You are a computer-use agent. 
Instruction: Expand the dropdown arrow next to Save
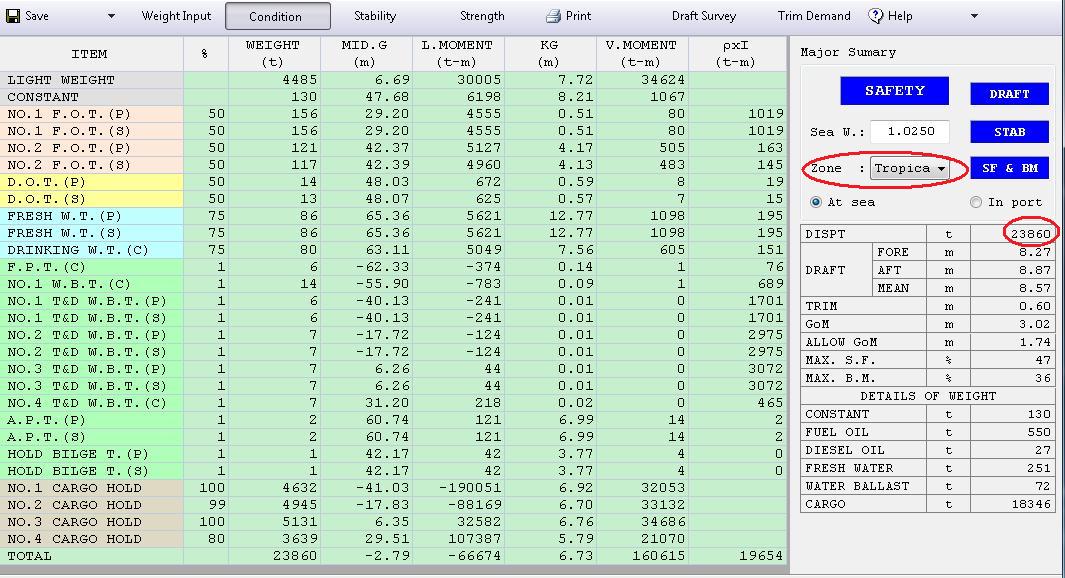point(111,16)
